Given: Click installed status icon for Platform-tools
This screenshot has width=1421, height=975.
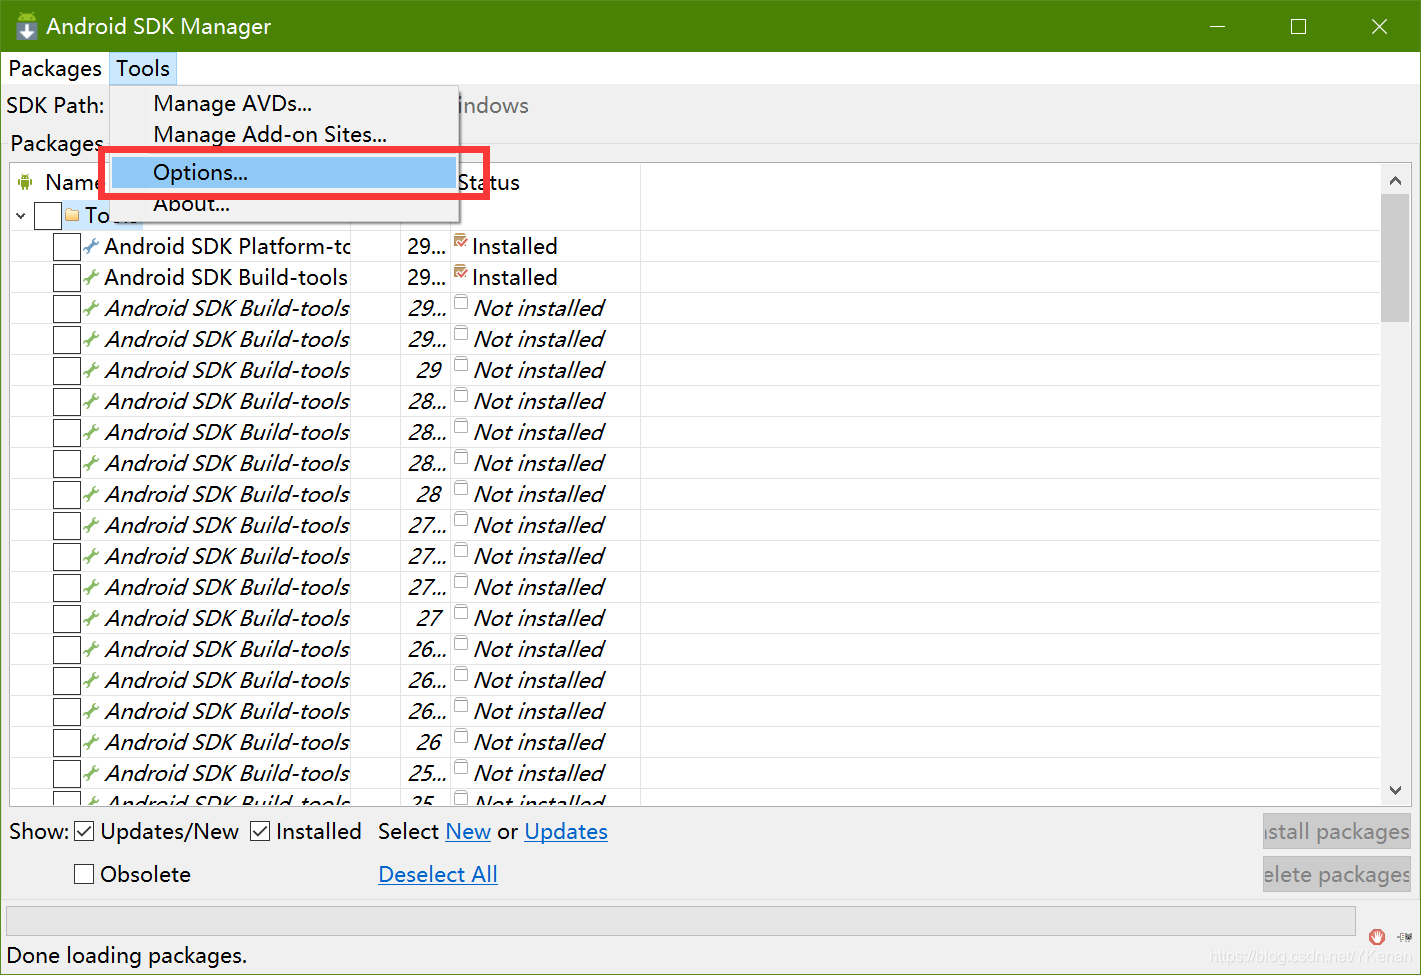Looking at the screenshot, I should 460,240.
